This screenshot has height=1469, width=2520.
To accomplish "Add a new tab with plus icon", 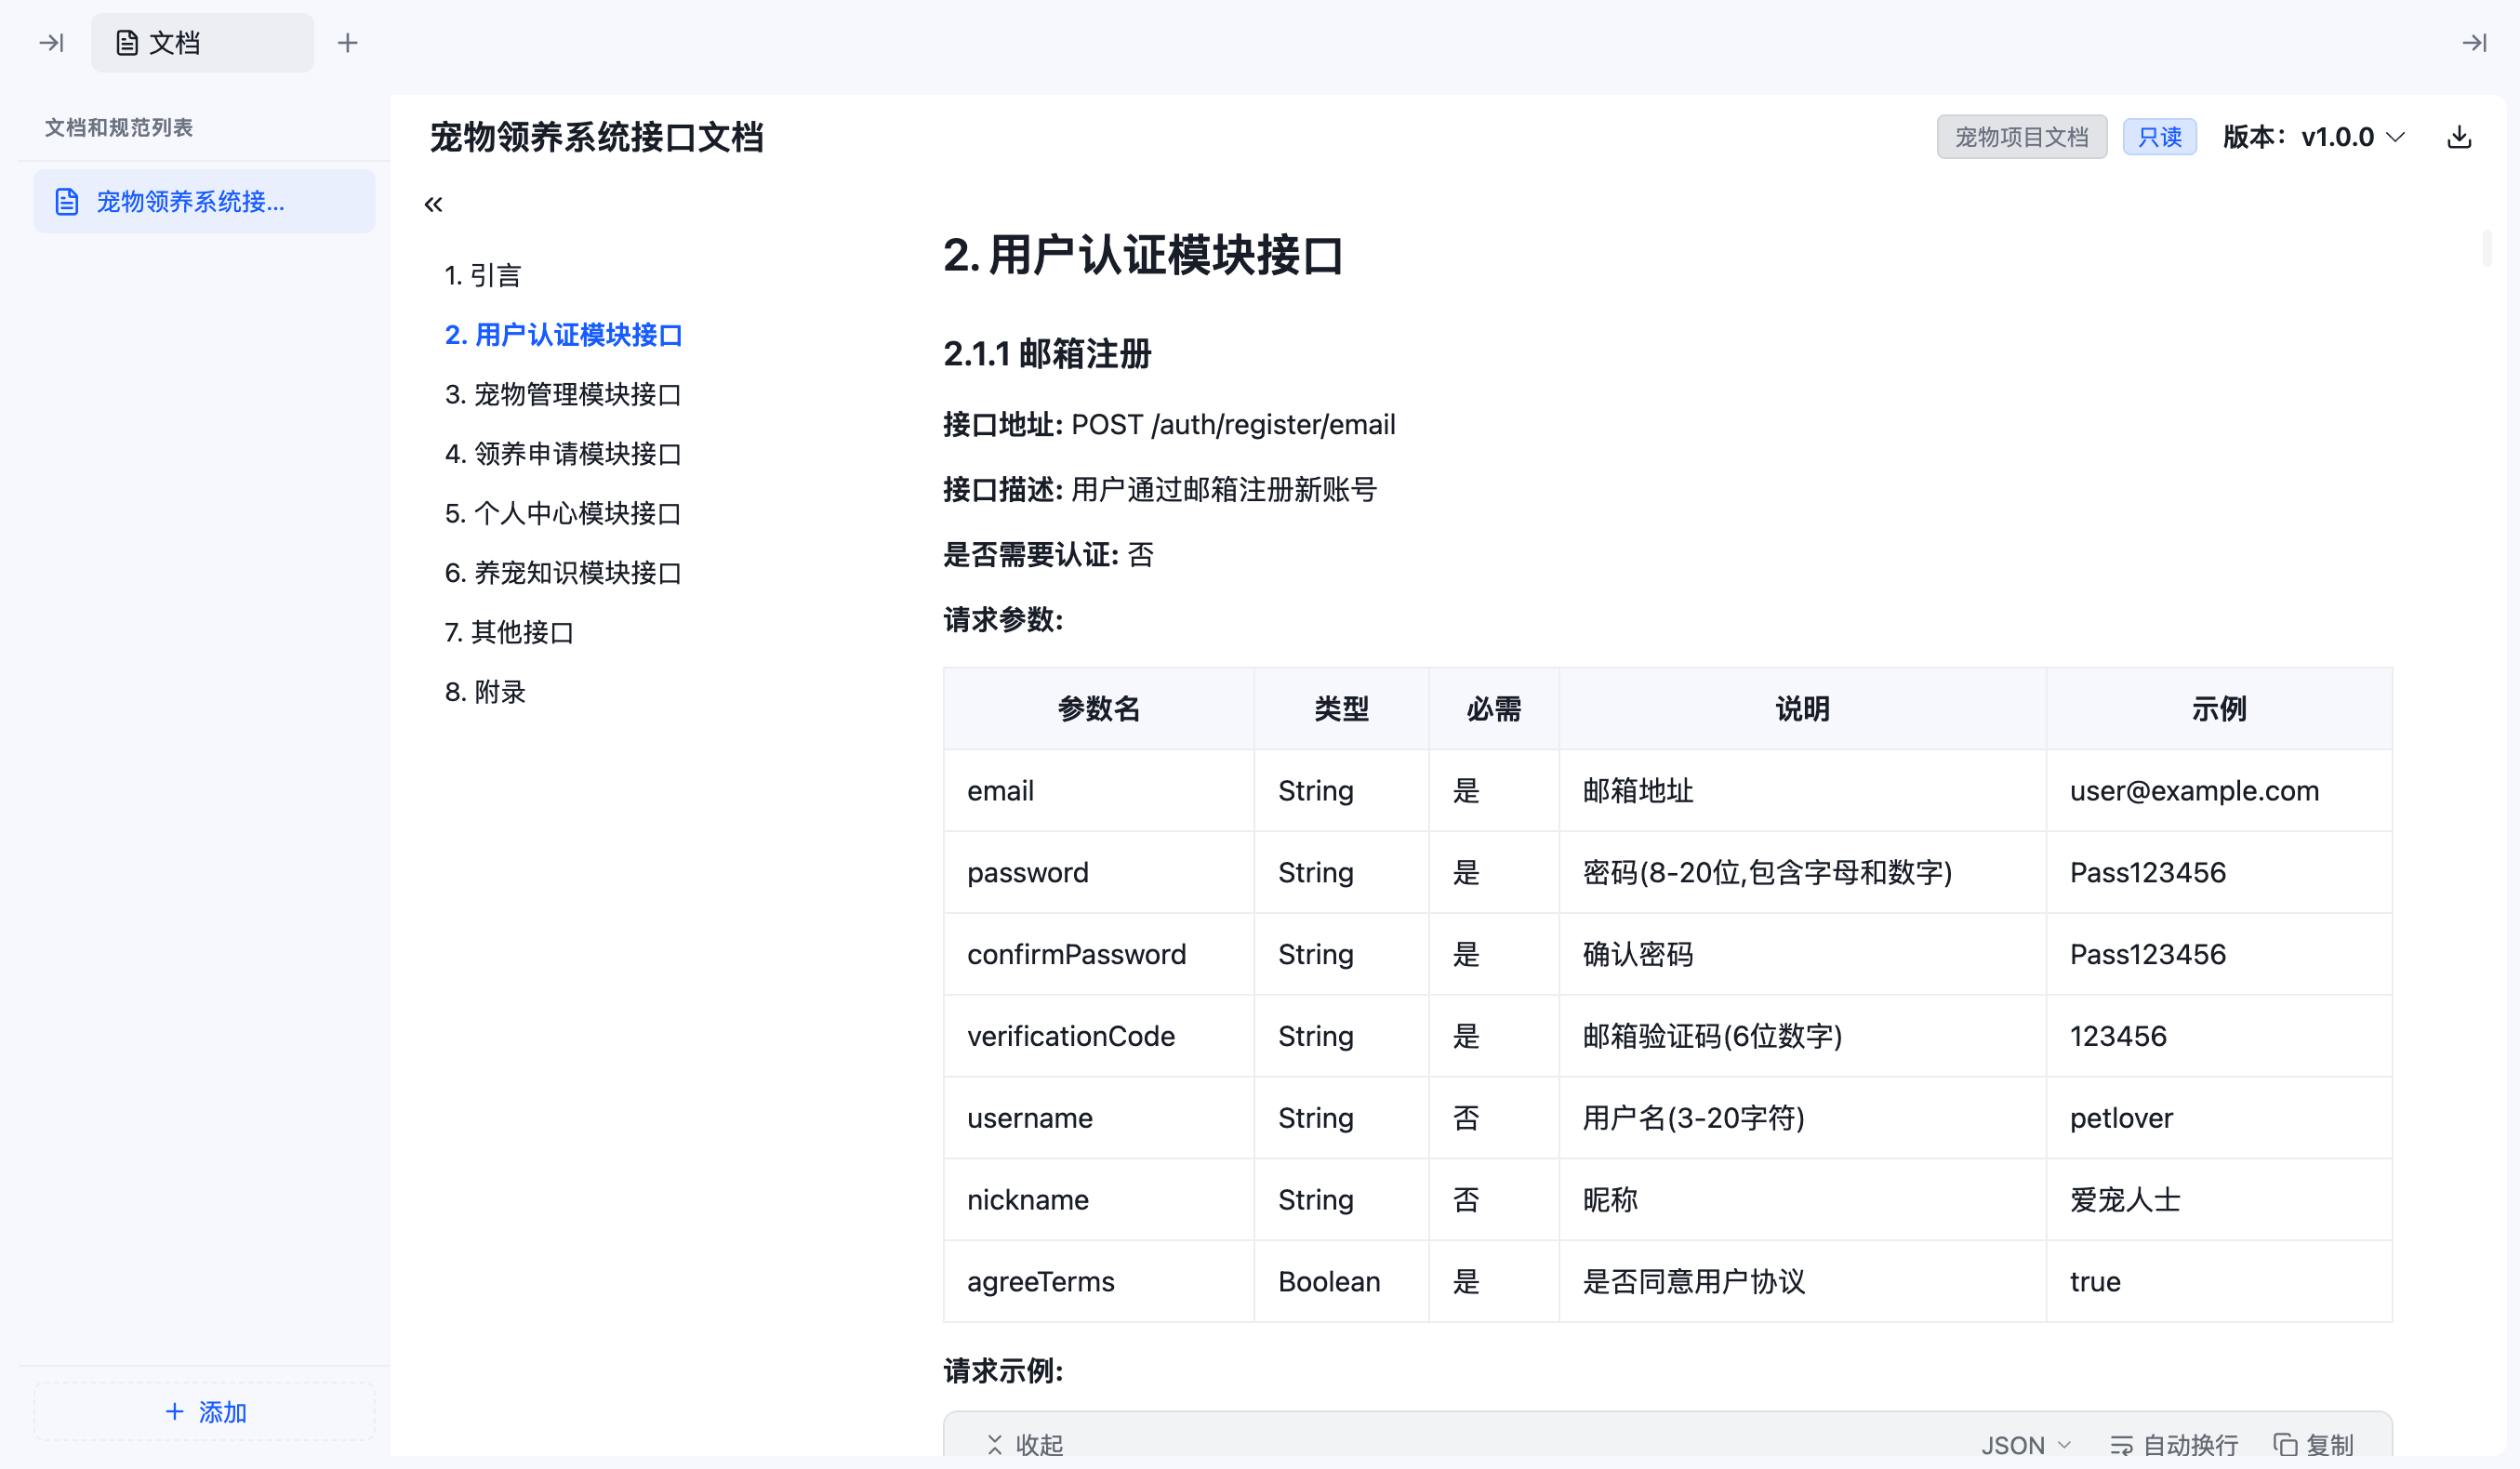I will click(347, 43).
